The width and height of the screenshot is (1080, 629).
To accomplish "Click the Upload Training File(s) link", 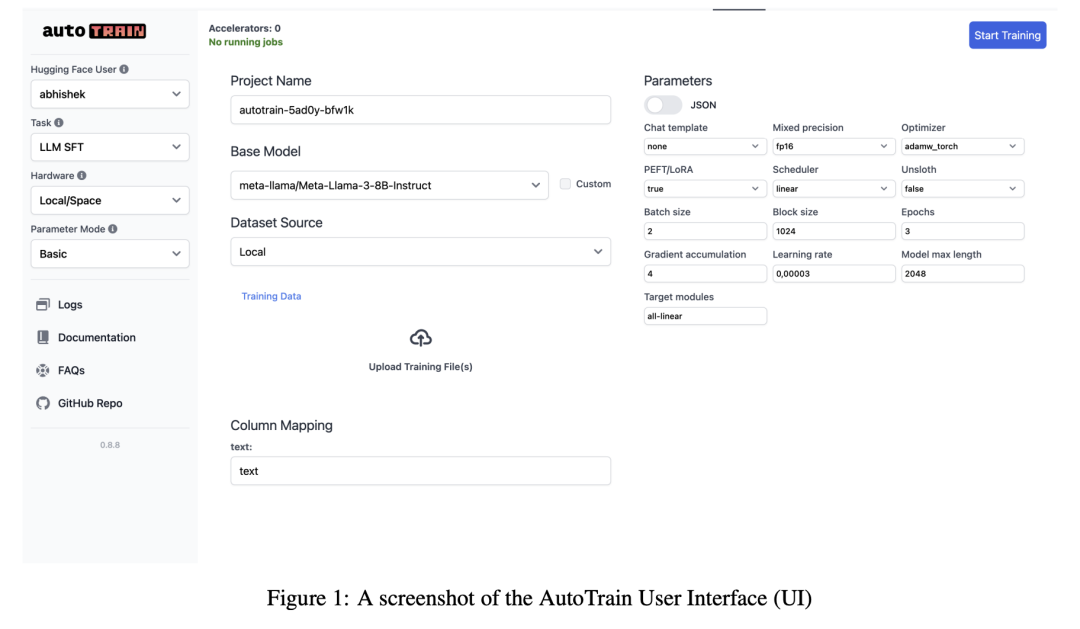I will [x=421, y=367].
